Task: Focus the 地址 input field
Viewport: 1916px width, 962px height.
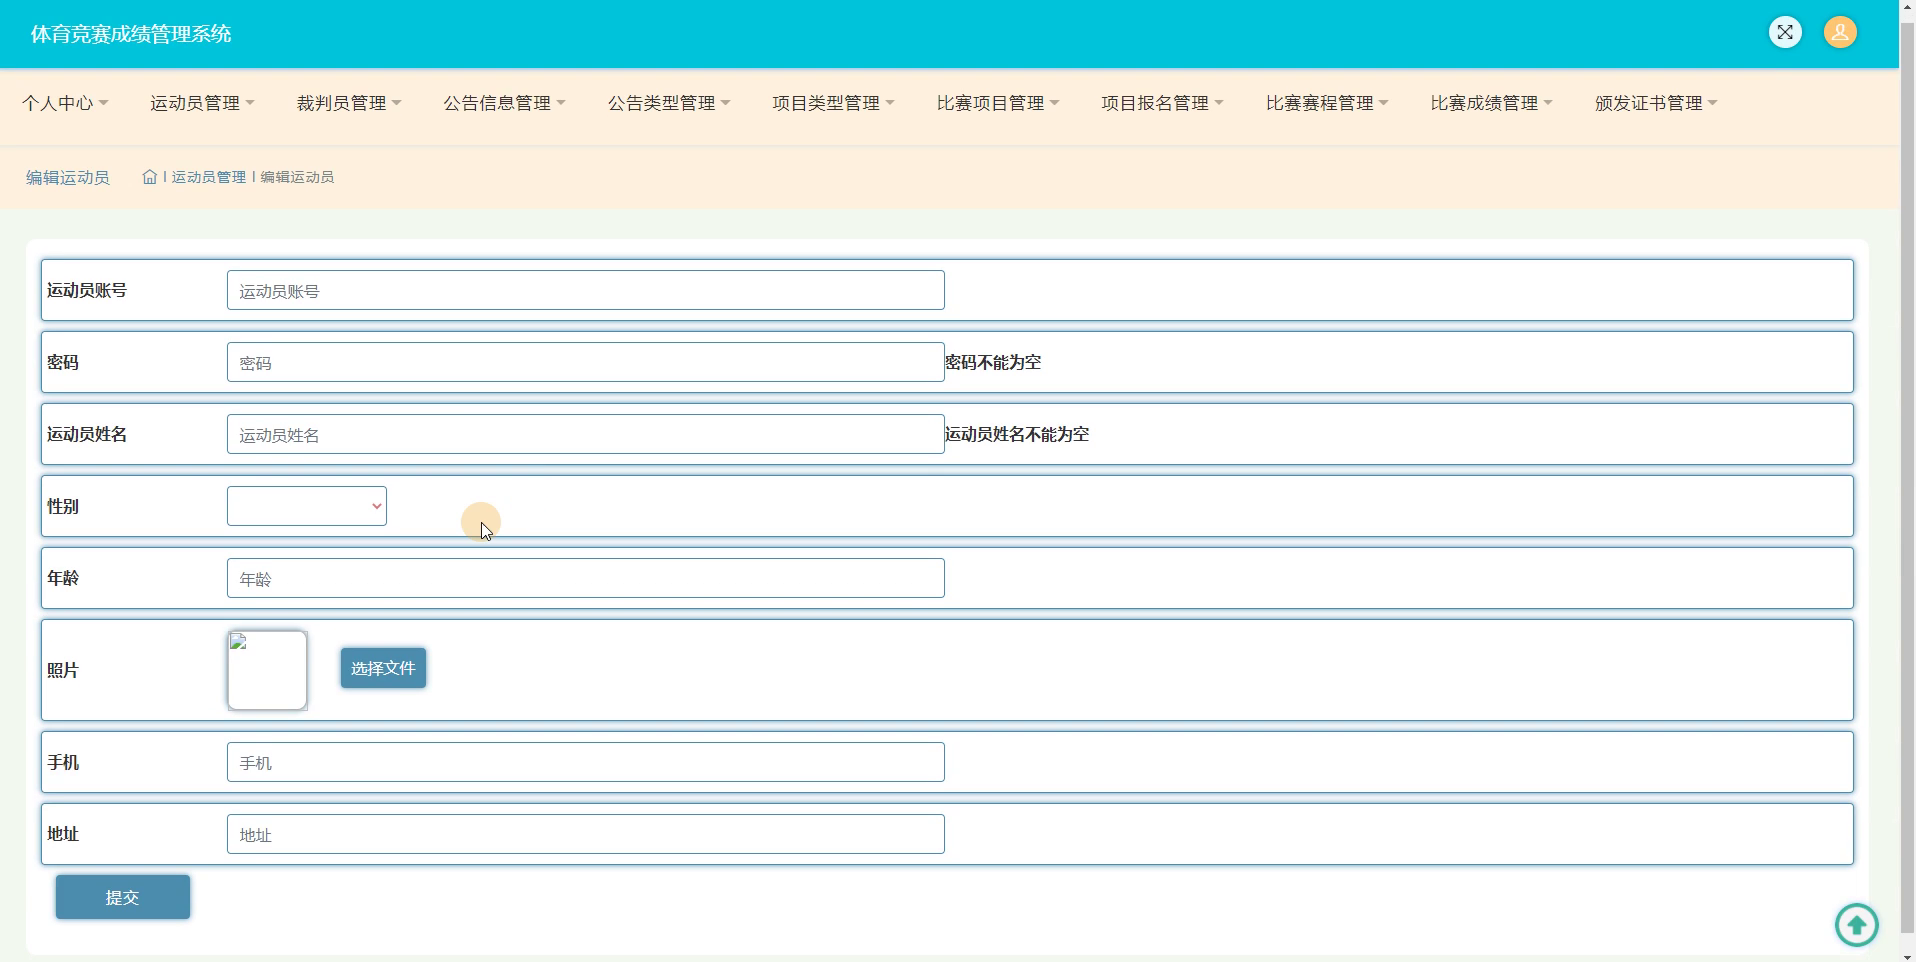Action: [586, 834]
